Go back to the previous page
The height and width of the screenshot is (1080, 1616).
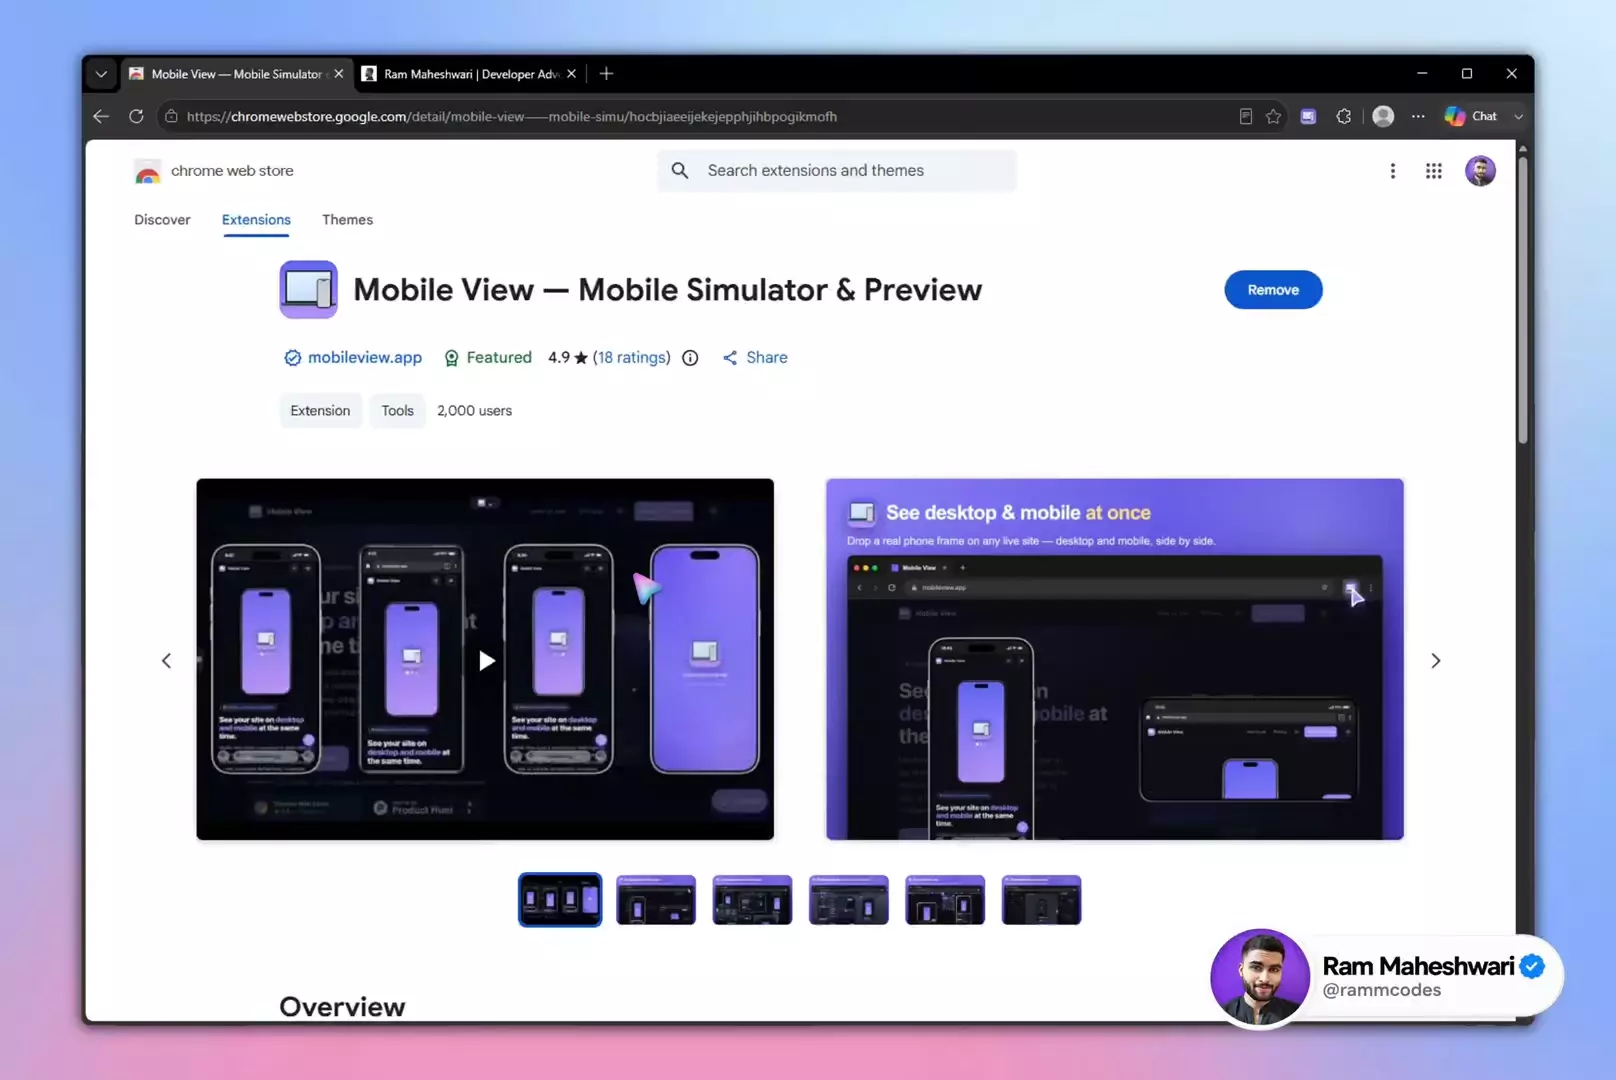click(x=101, y=116)
